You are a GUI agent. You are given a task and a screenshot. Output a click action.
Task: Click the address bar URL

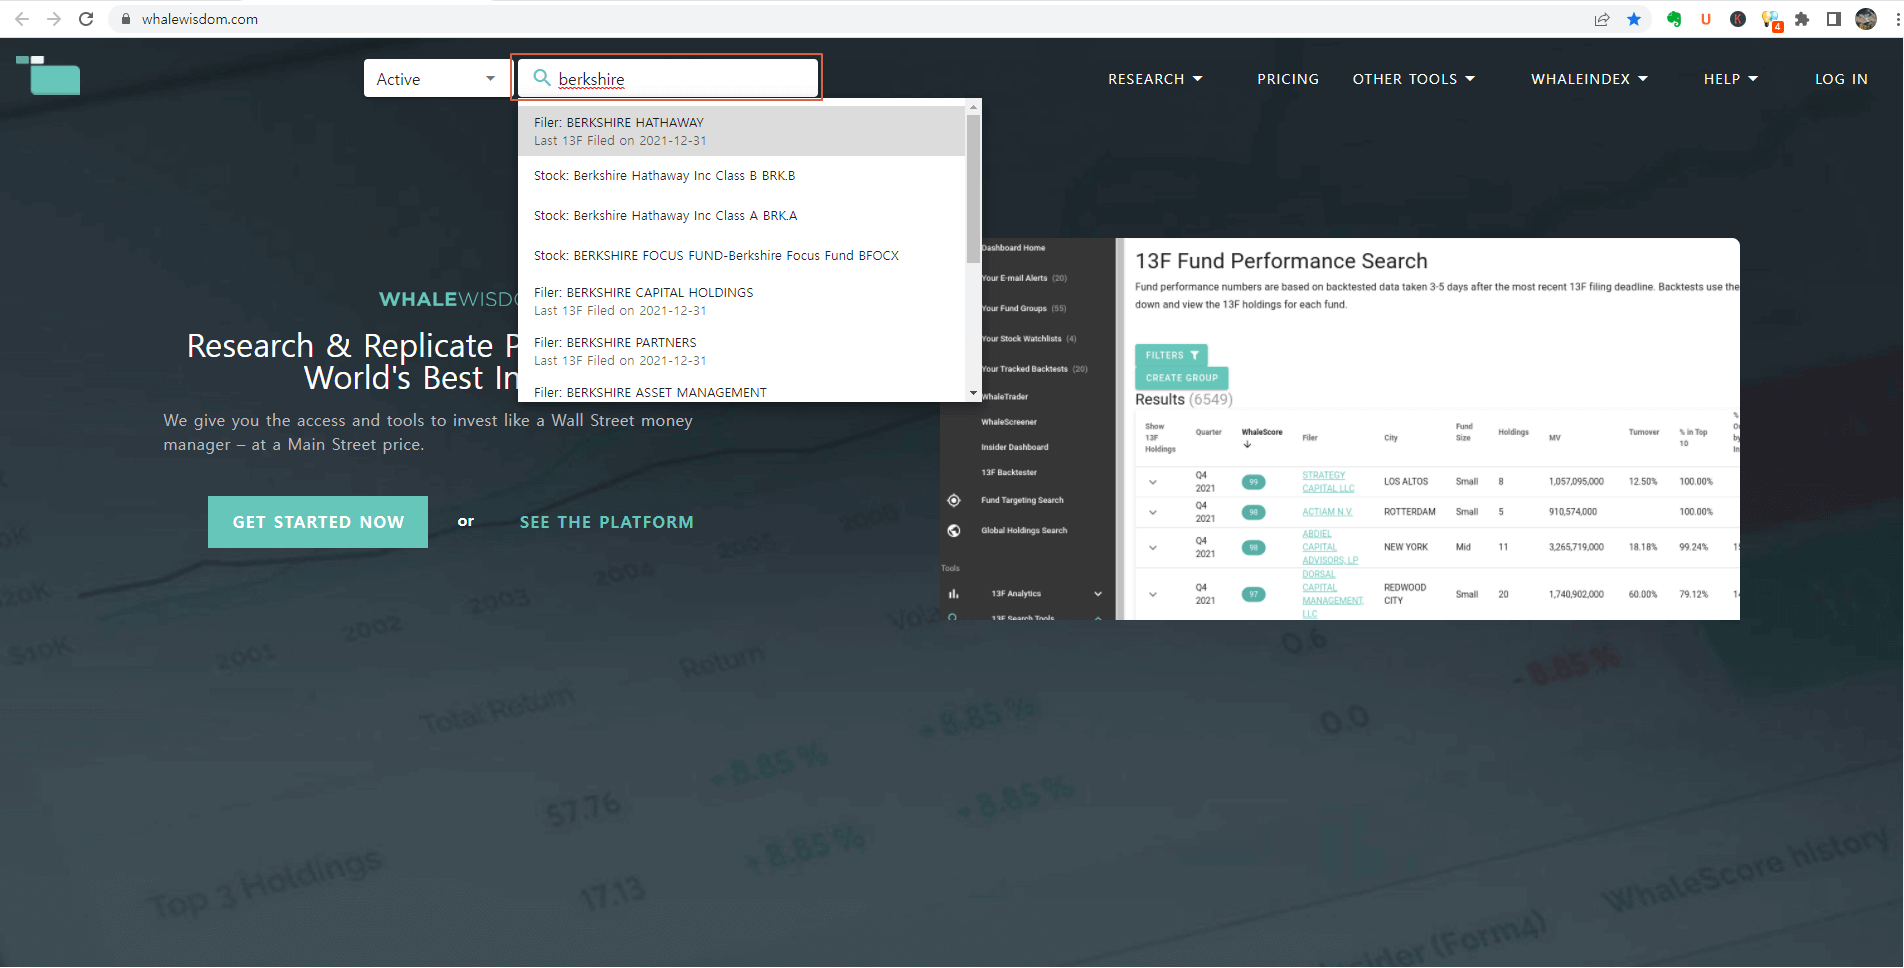pyautogui.click(x=200, y=19)
